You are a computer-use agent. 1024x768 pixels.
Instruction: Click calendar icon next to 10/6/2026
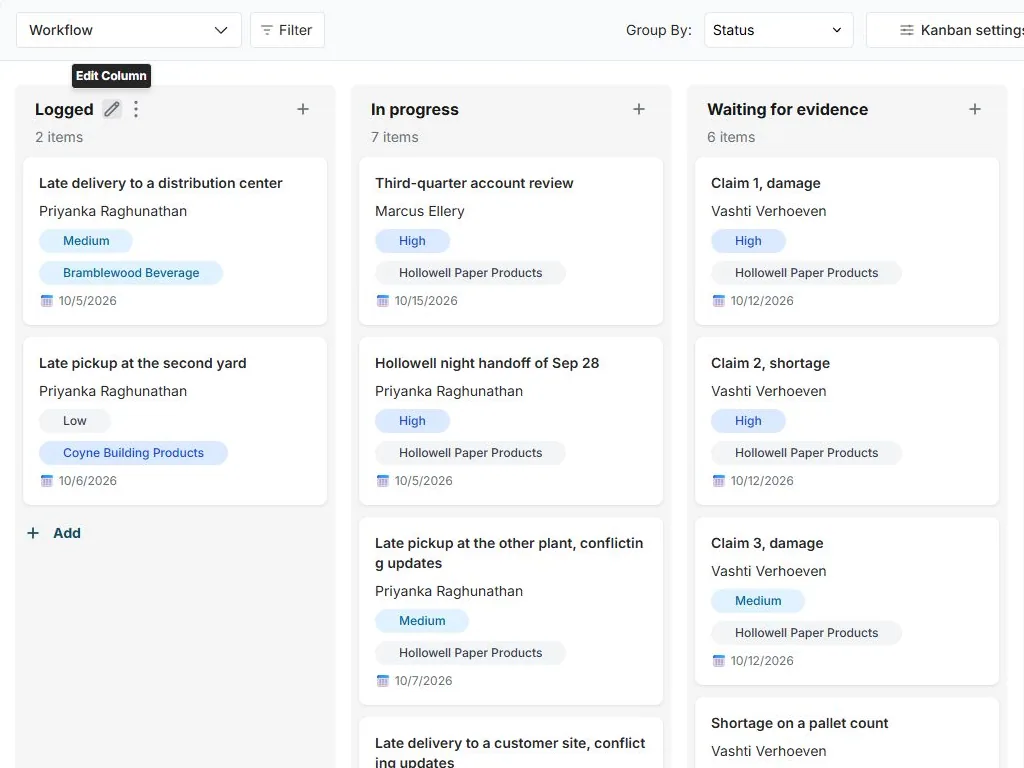[46, 481]
